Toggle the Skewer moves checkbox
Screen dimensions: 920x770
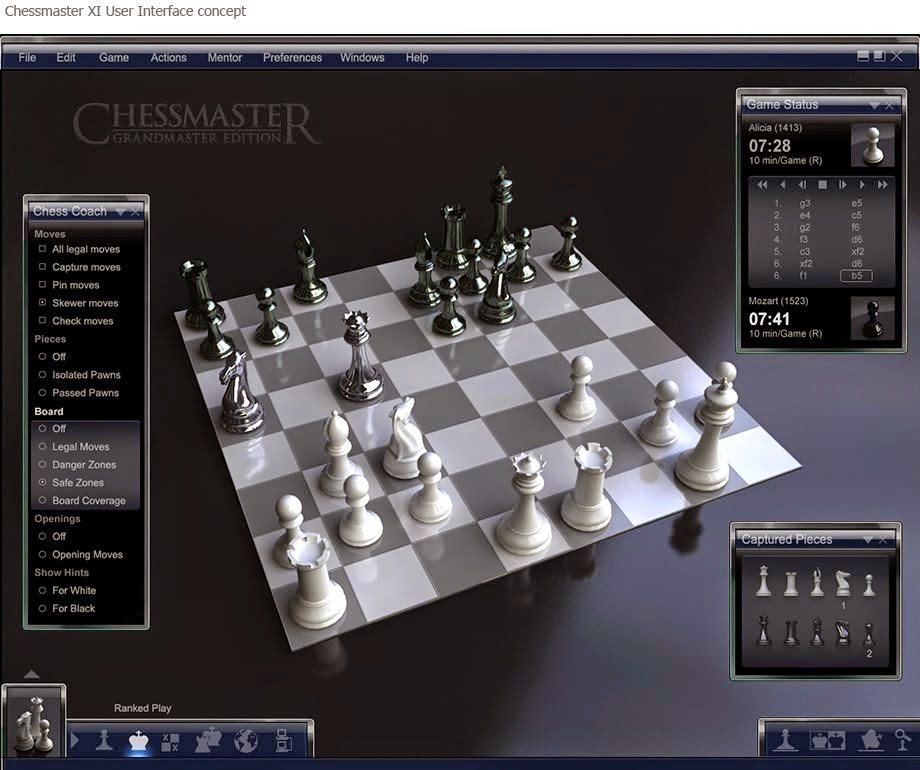tap(42, 302)
